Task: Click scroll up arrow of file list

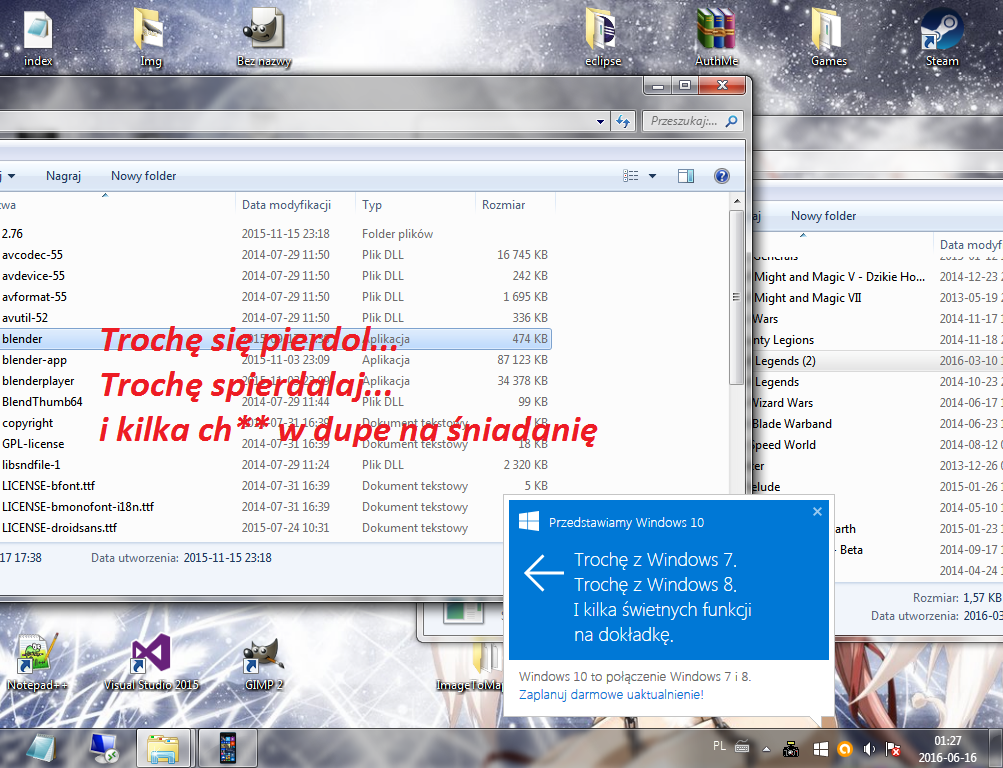Action: 737,201
